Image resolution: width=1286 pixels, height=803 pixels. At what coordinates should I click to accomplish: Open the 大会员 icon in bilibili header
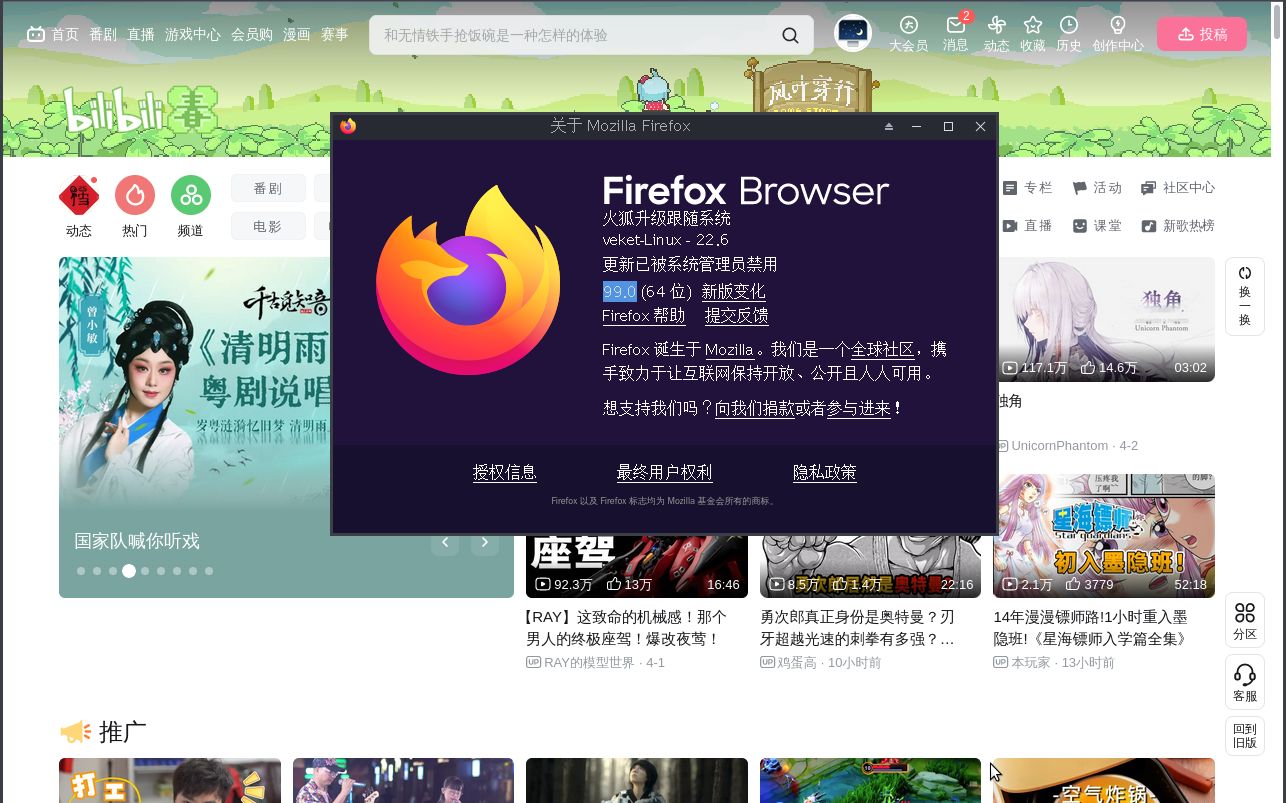click(908, 25)
